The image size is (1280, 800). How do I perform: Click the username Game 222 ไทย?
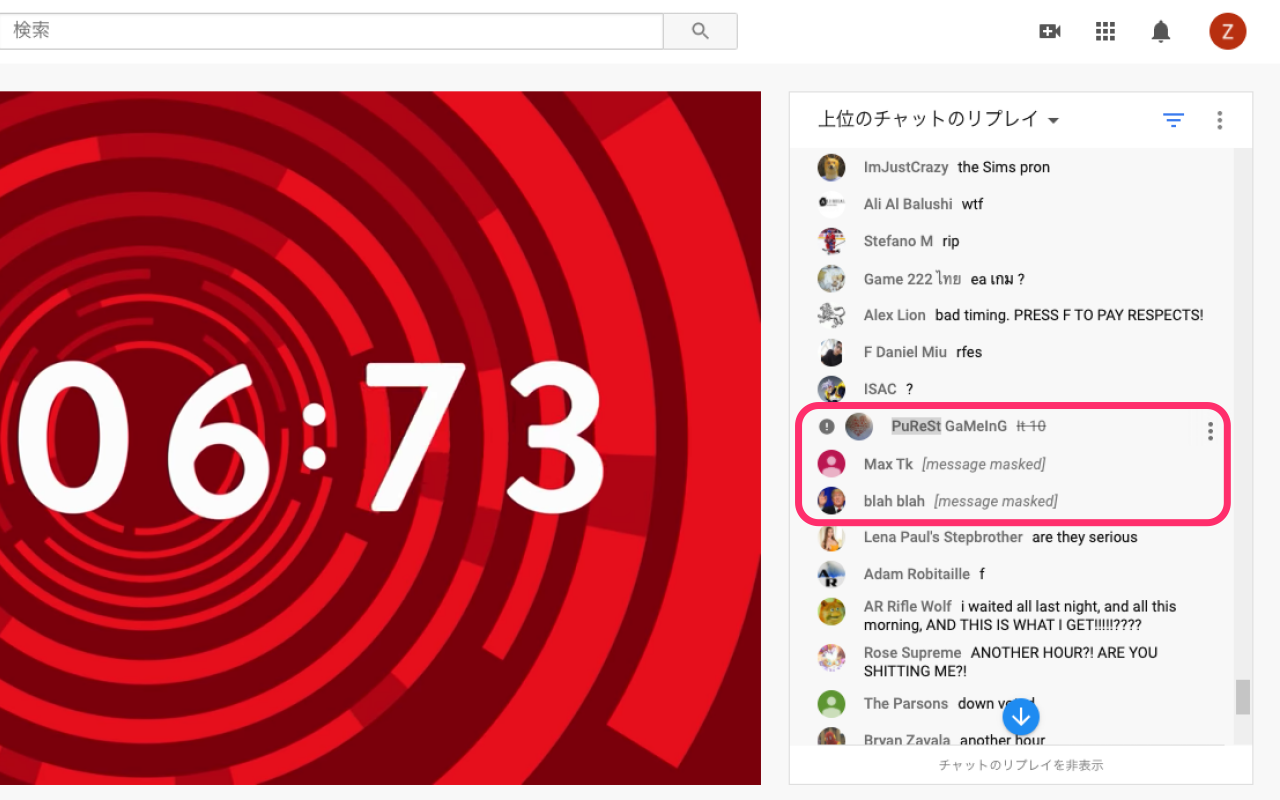pyautogui.click(x=912, y=279)
